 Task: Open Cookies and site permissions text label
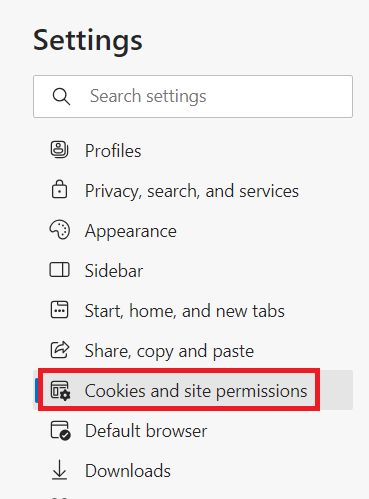point(196,391)
